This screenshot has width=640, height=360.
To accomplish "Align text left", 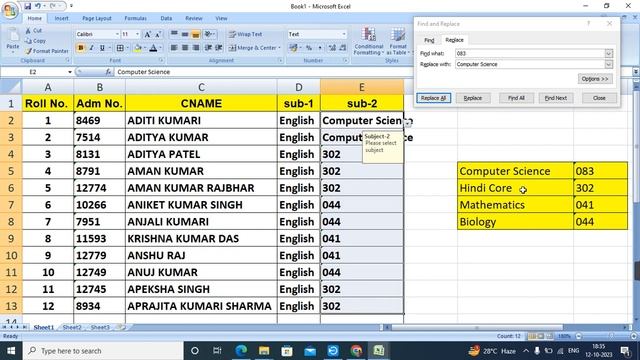I will click(174, 48).
